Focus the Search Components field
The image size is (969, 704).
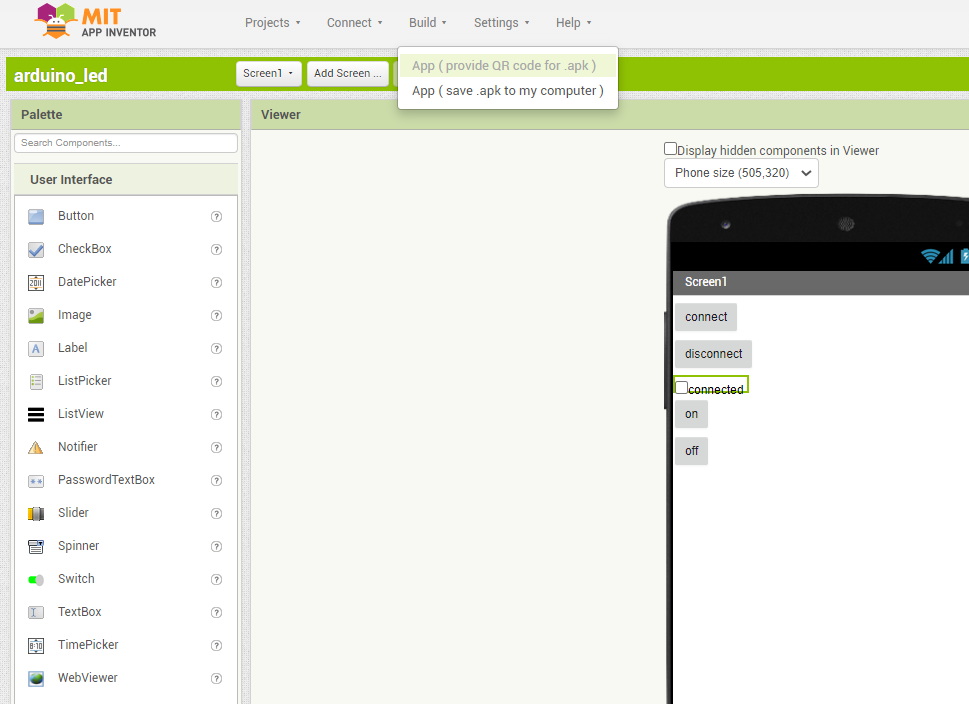126,143
